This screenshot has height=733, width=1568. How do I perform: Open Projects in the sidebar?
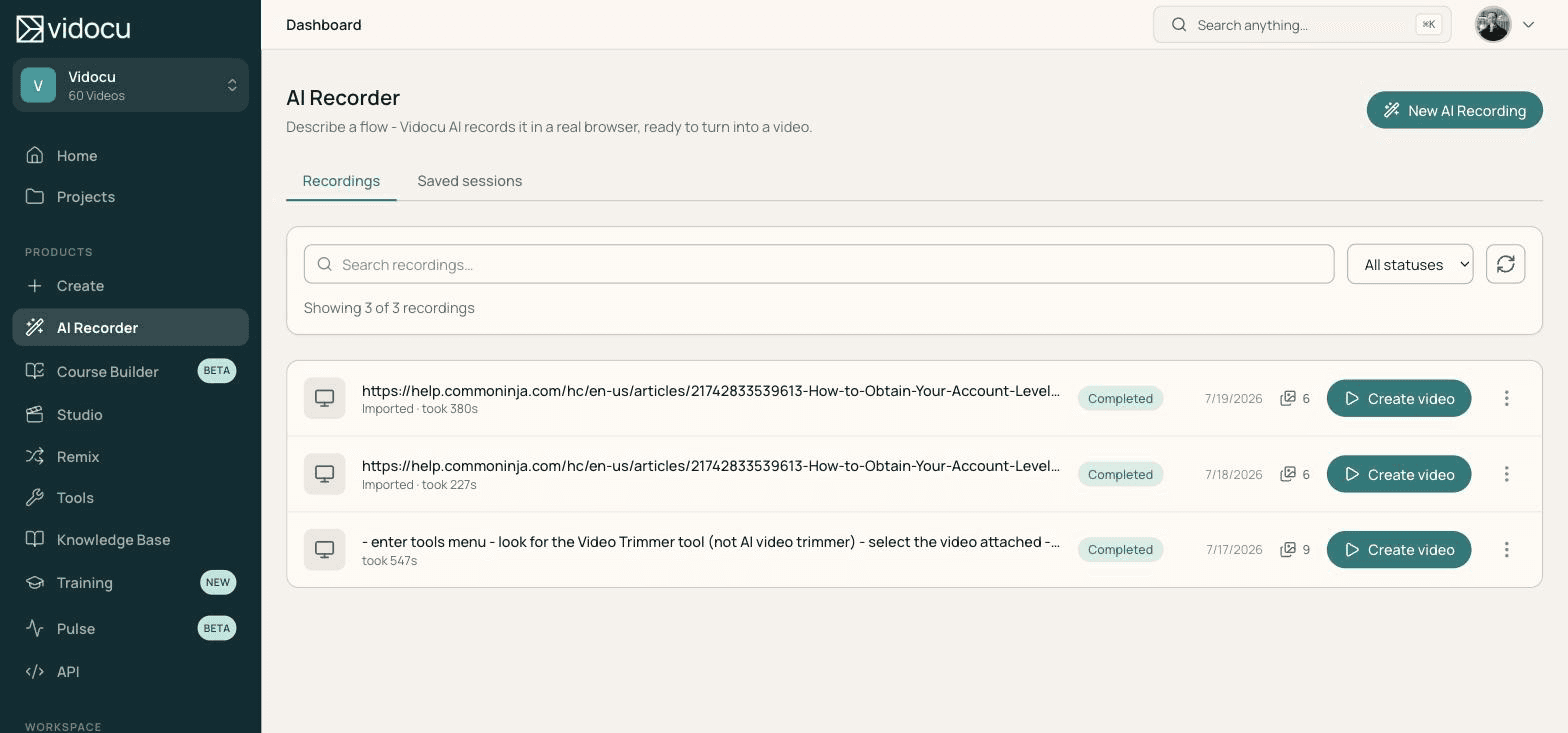point(130,196)
